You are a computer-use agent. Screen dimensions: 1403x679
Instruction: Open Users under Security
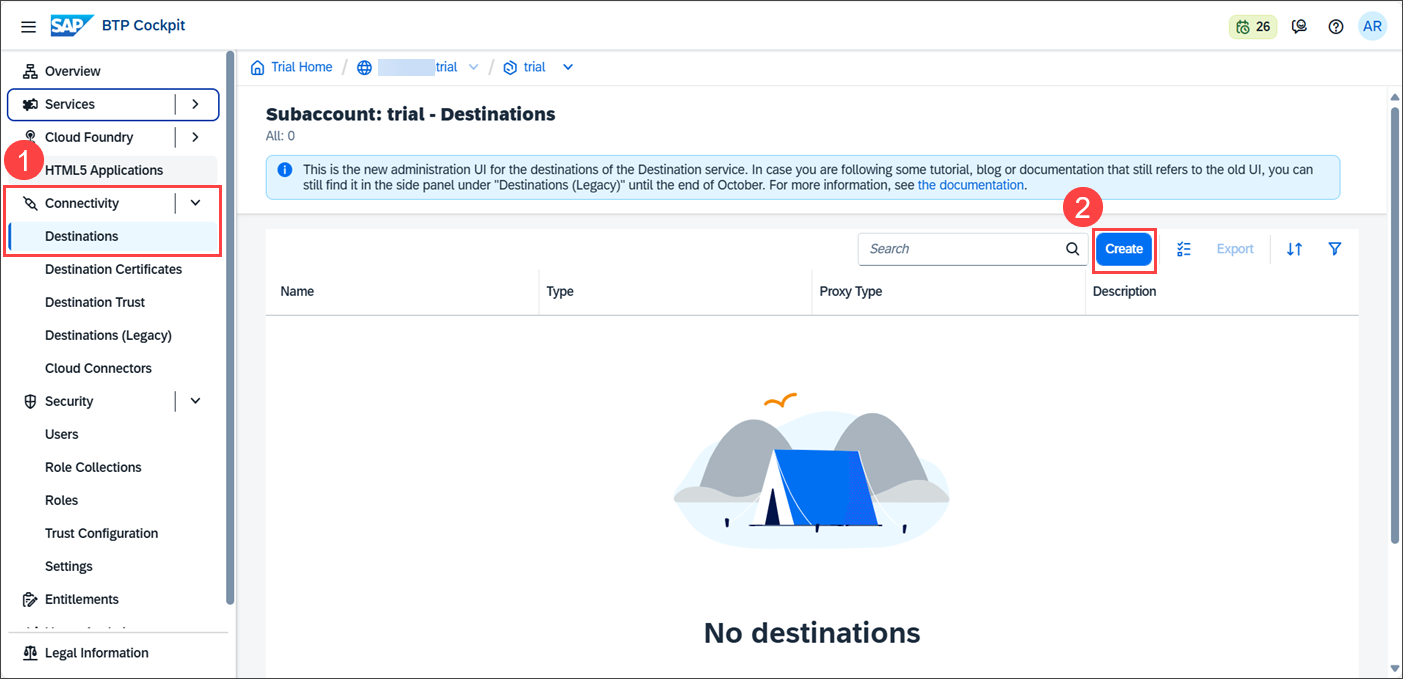click(61, 434)
